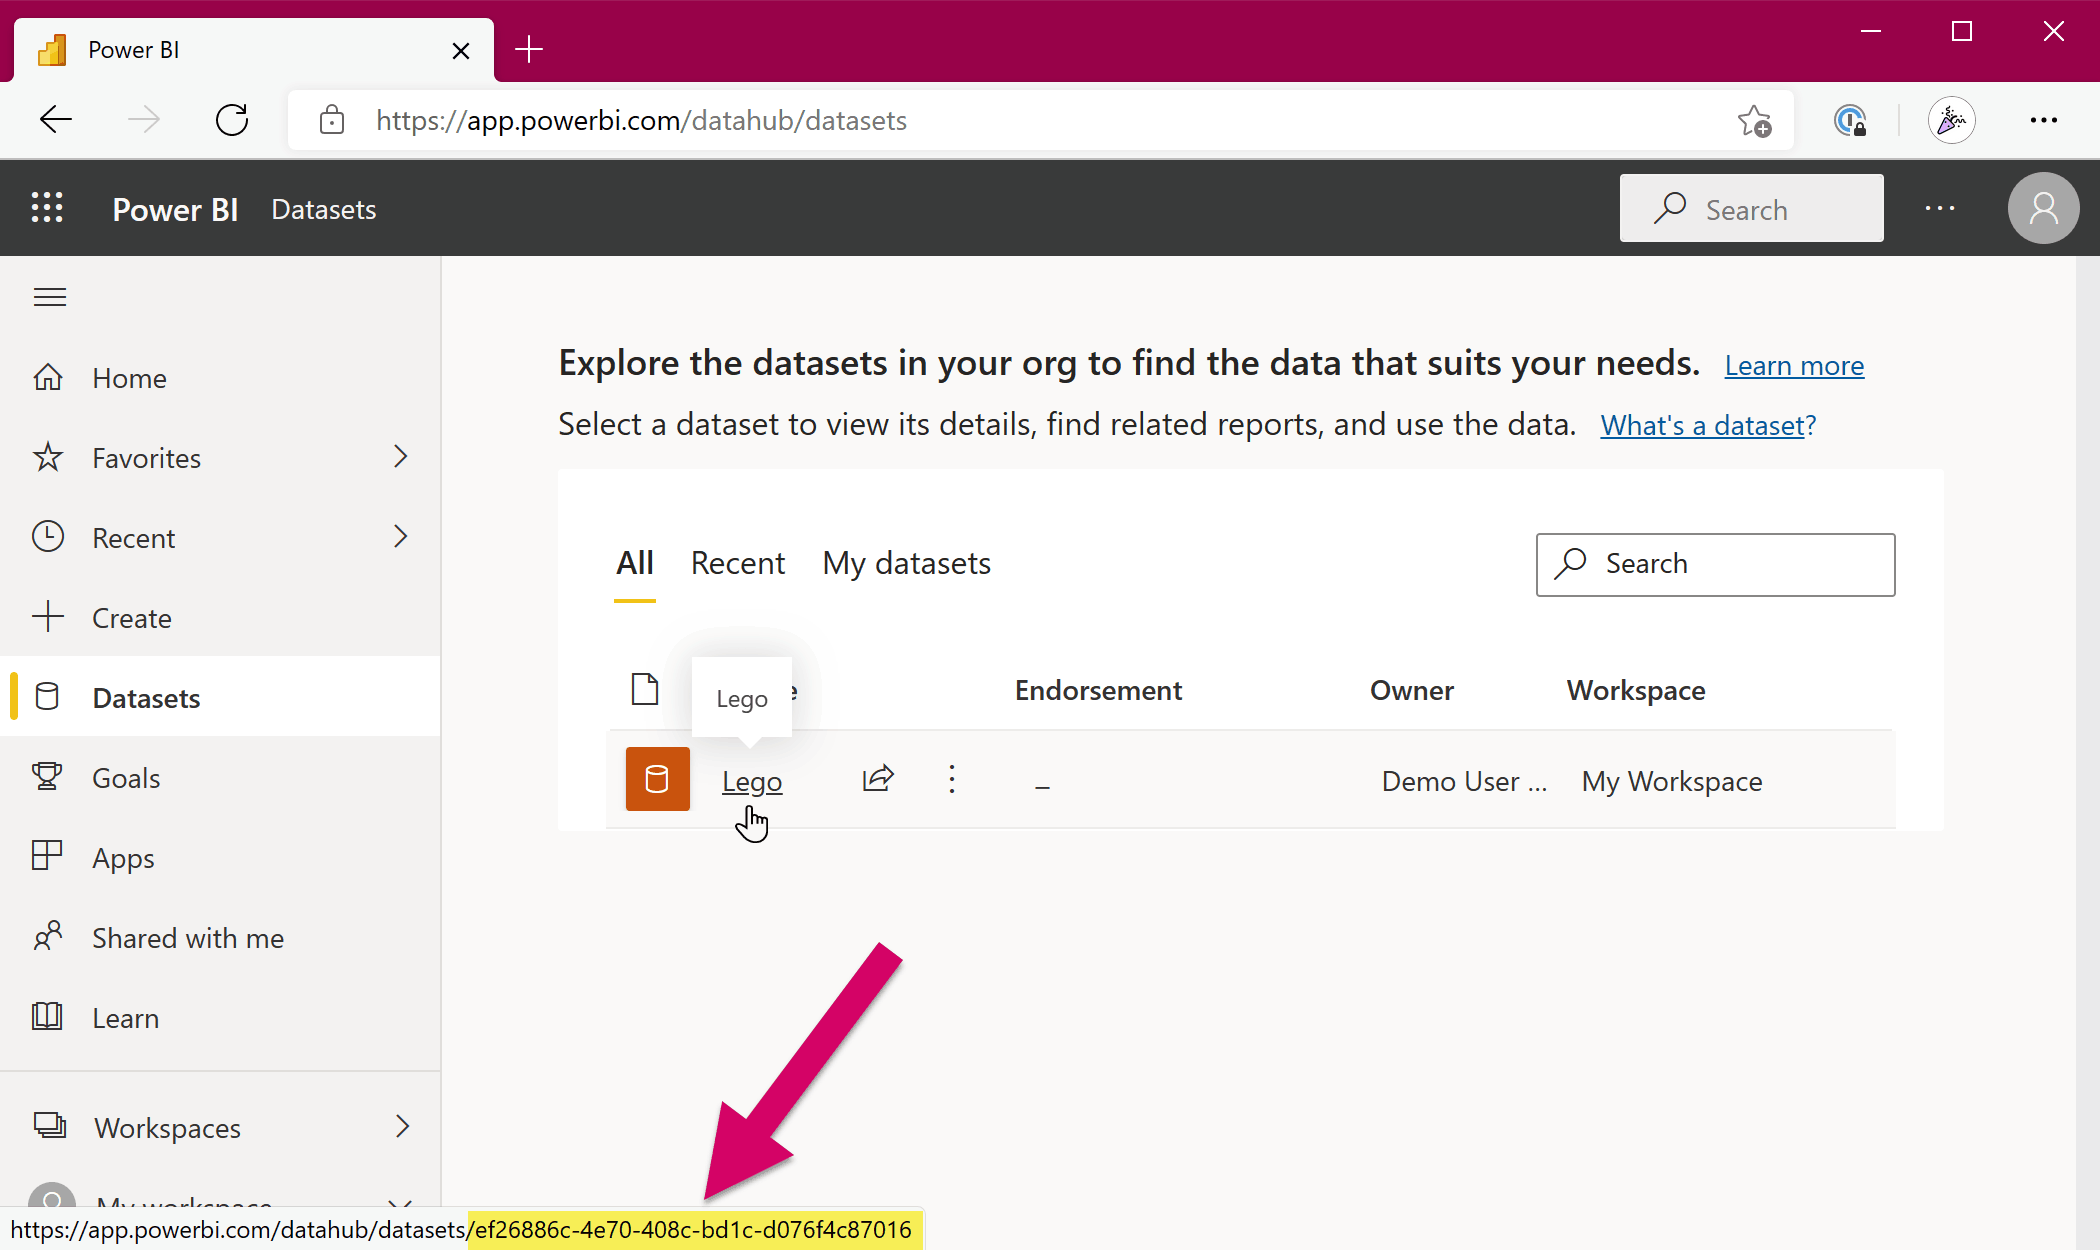Viewport: 2100px width, 1250px height.
Task: Open the Learn section
Action: (x=125, y=1017)
